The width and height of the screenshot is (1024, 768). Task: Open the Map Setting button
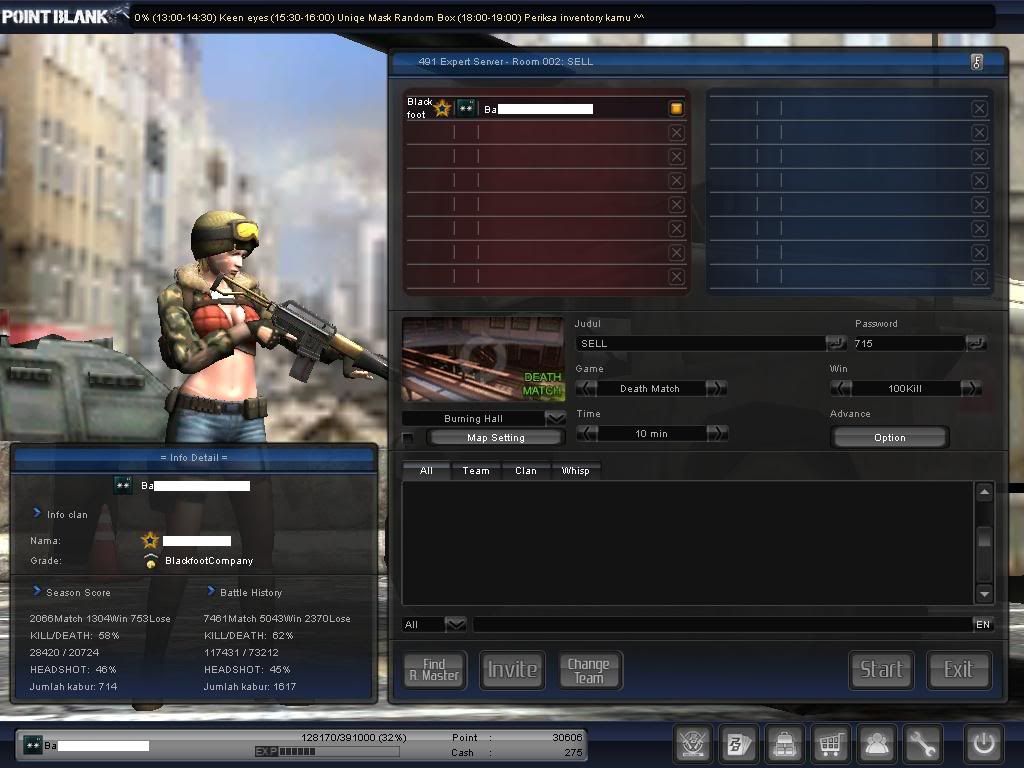496,438
